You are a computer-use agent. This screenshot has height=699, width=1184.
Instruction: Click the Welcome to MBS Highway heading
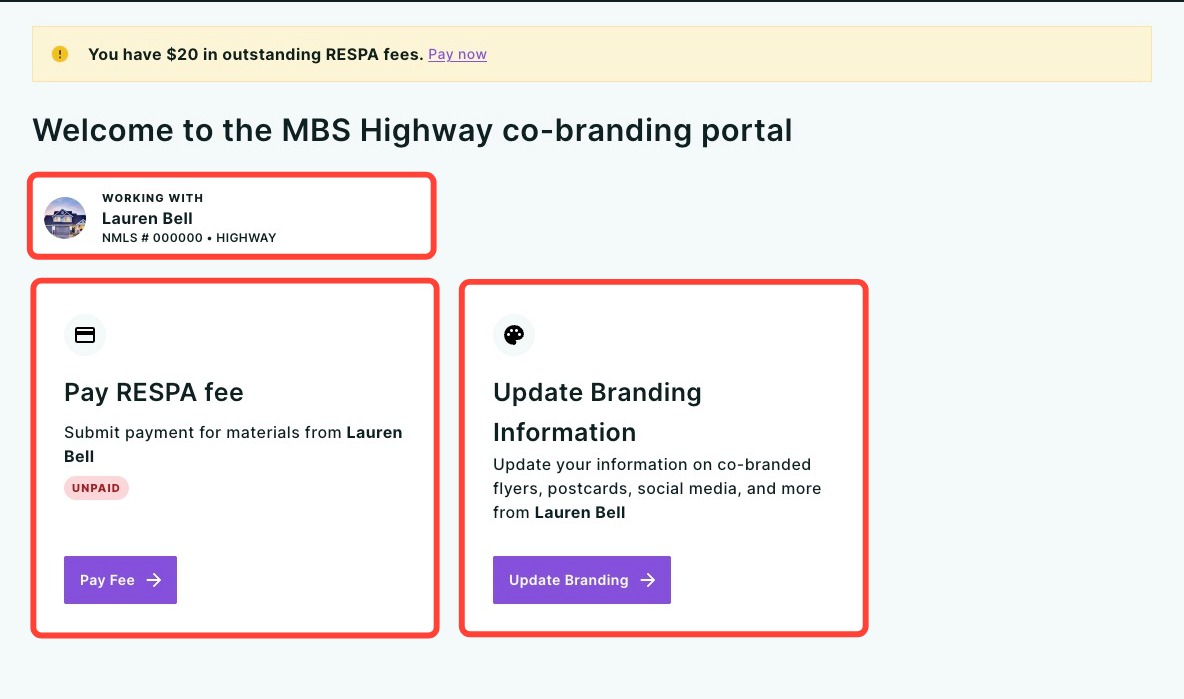click(x=412, y=130)
